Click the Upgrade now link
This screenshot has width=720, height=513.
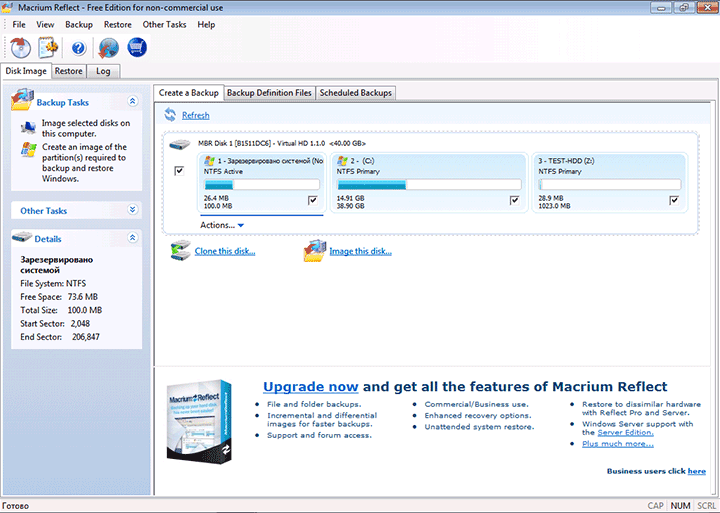point(310,387)
